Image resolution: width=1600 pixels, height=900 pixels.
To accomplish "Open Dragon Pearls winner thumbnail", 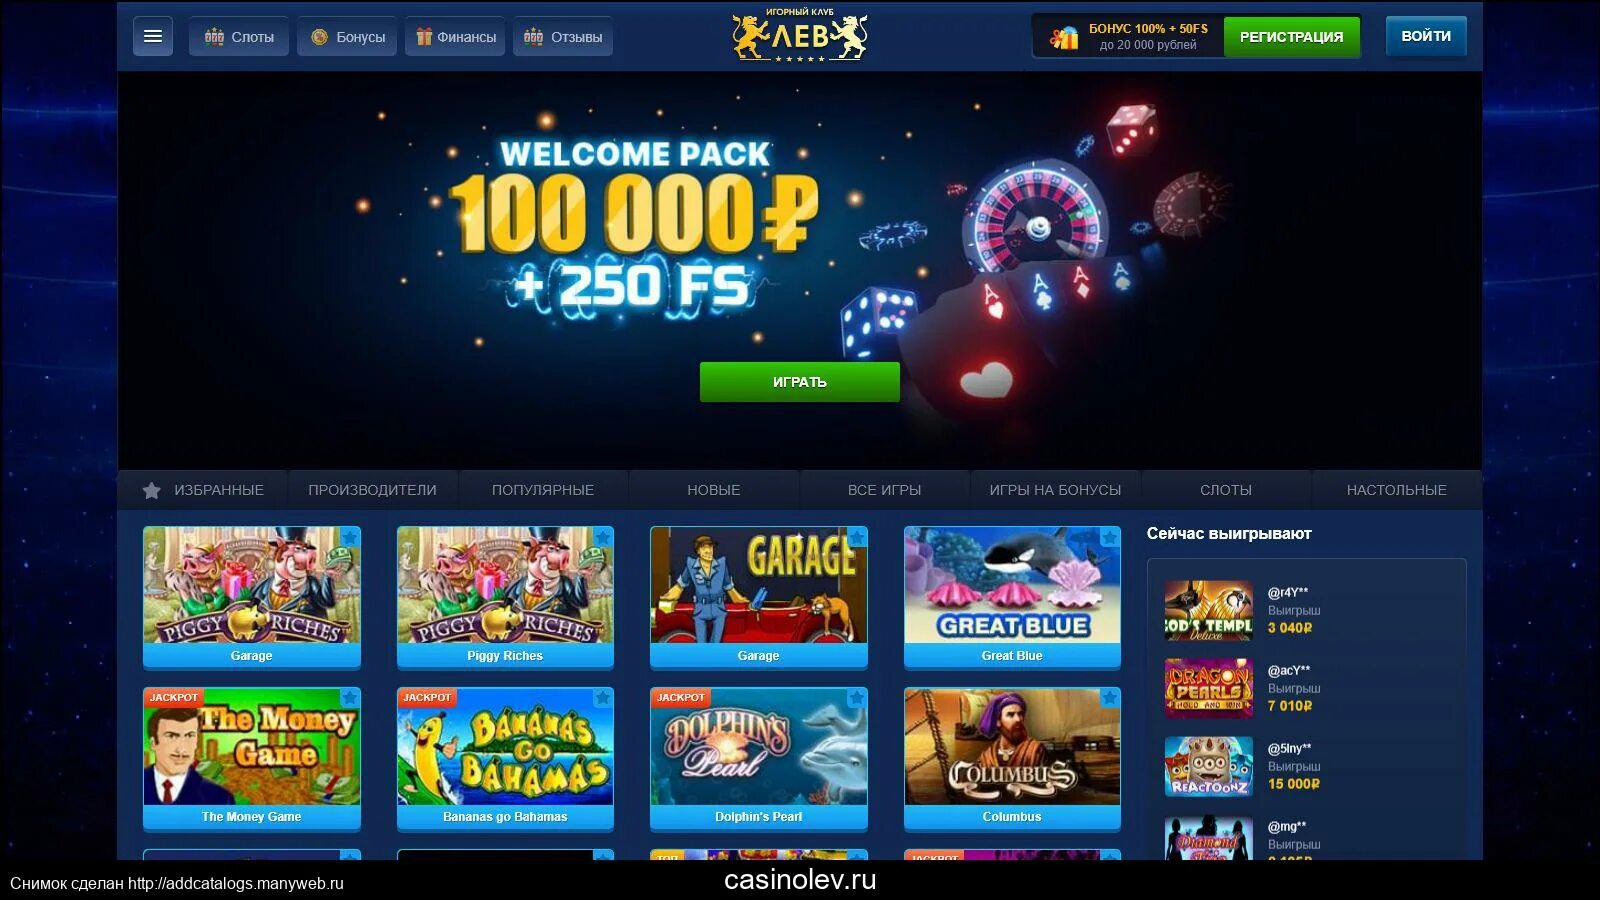I will coord(1208,688).
